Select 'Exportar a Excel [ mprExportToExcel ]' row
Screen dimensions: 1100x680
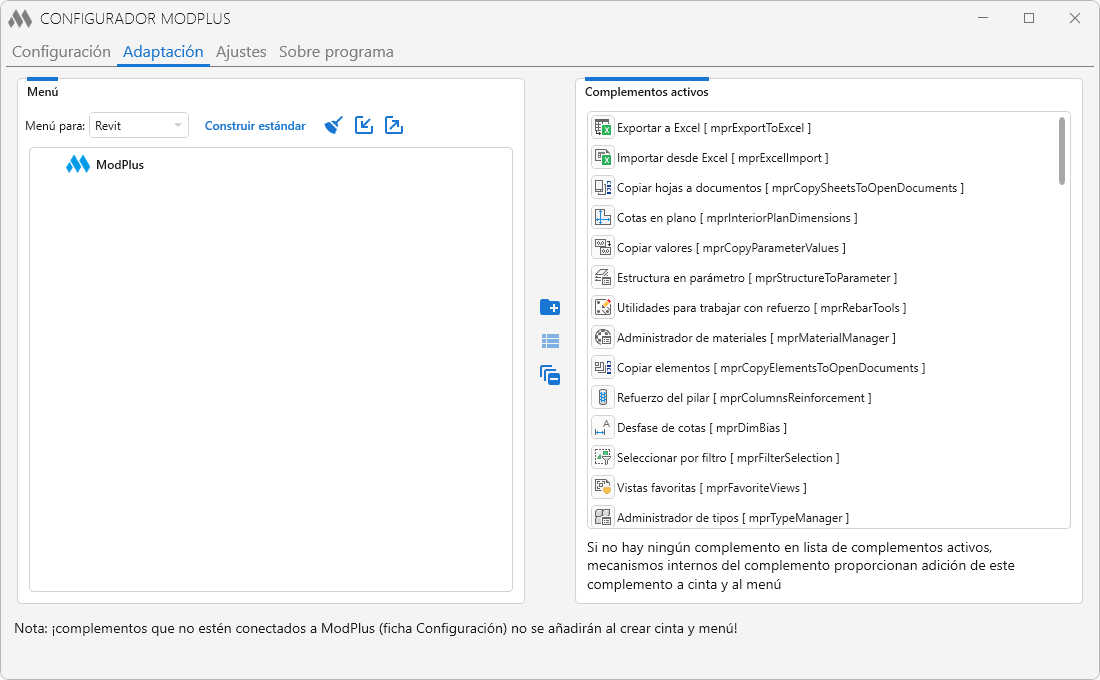click(x=822, y=128)
